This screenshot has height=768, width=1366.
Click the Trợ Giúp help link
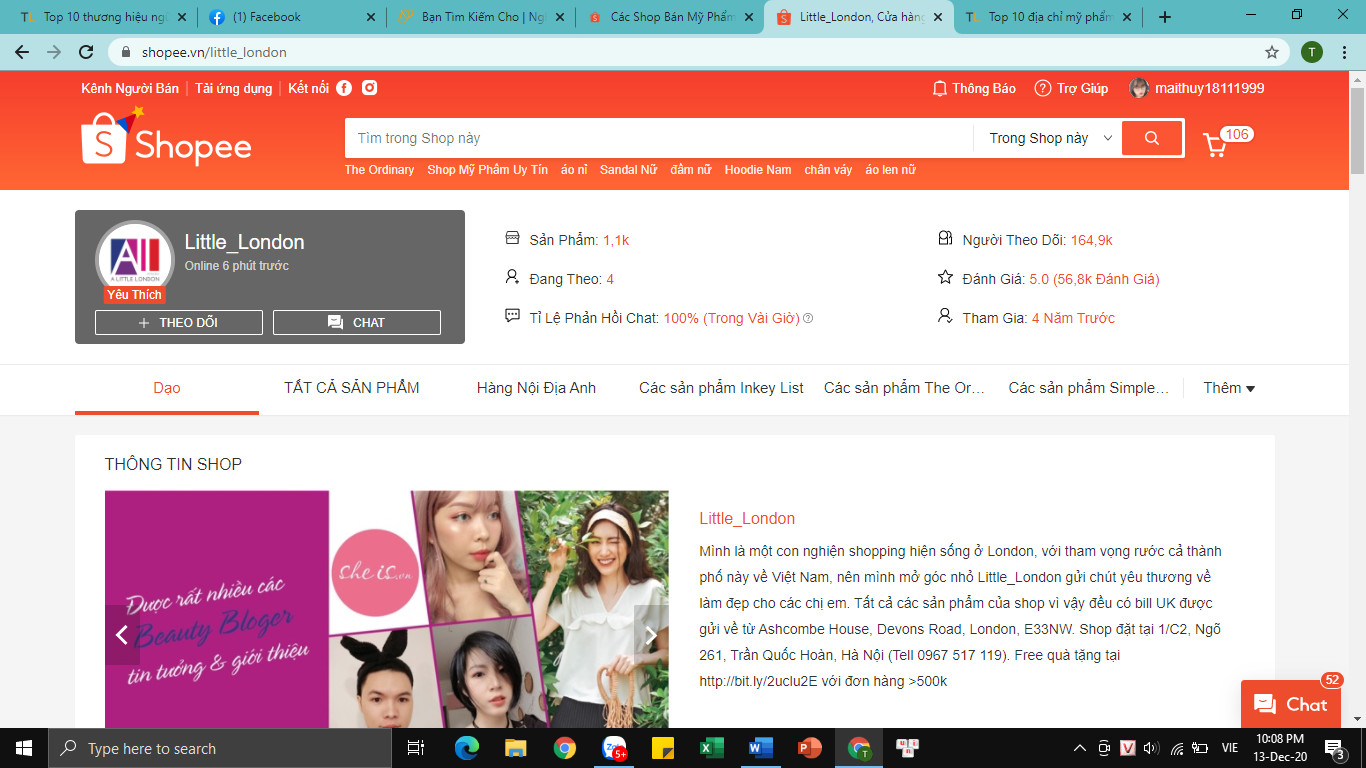(1071, 88)
